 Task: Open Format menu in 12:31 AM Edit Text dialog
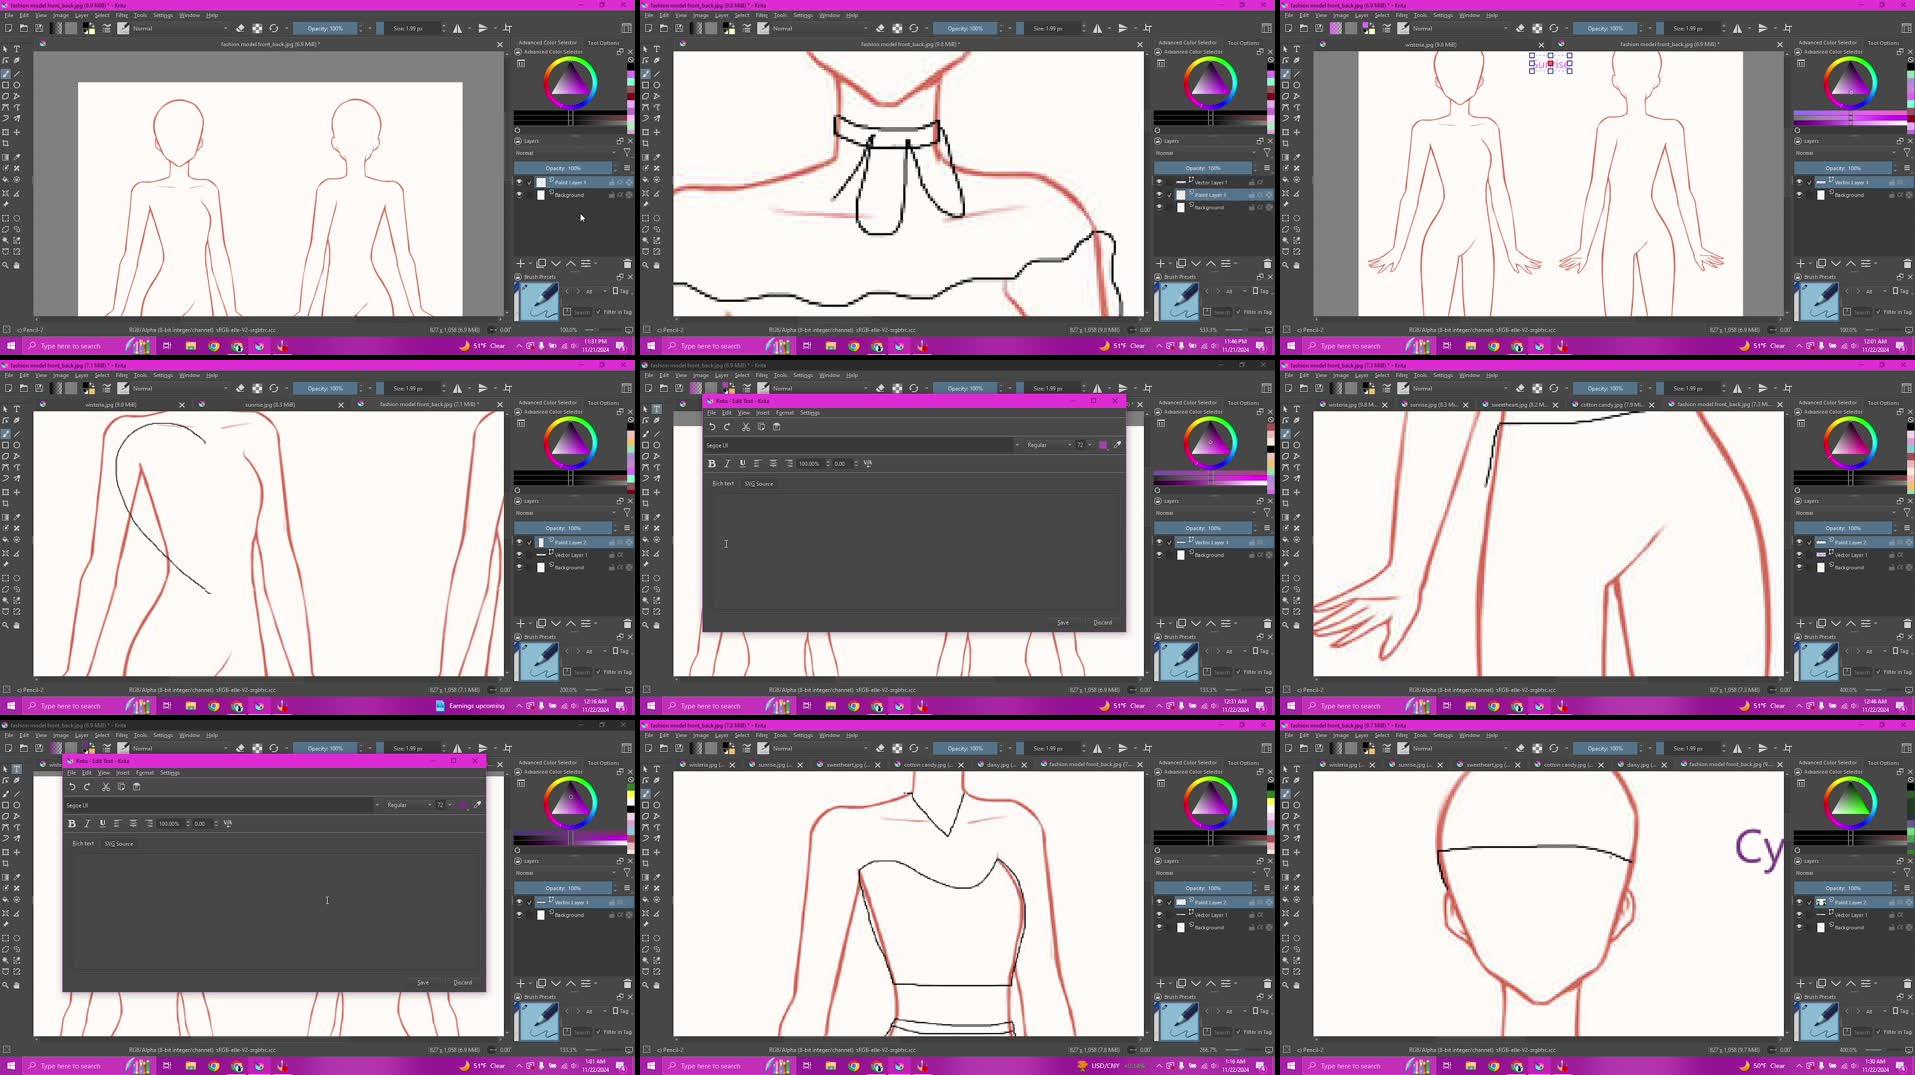coord(785,413)
